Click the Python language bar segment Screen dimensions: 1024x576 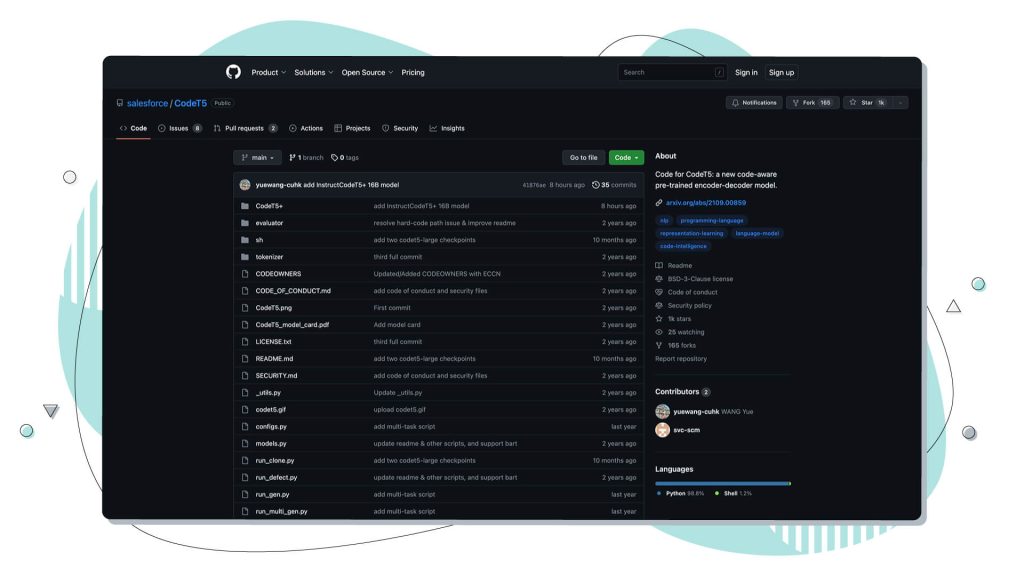point(722,484)
